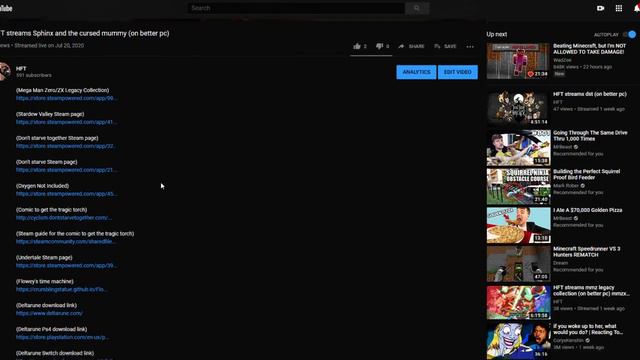Open the Mega Man Zero/ZX Steam link
Image resolution: width=640 pixels, height=360 pixels.
click(66, 98)
